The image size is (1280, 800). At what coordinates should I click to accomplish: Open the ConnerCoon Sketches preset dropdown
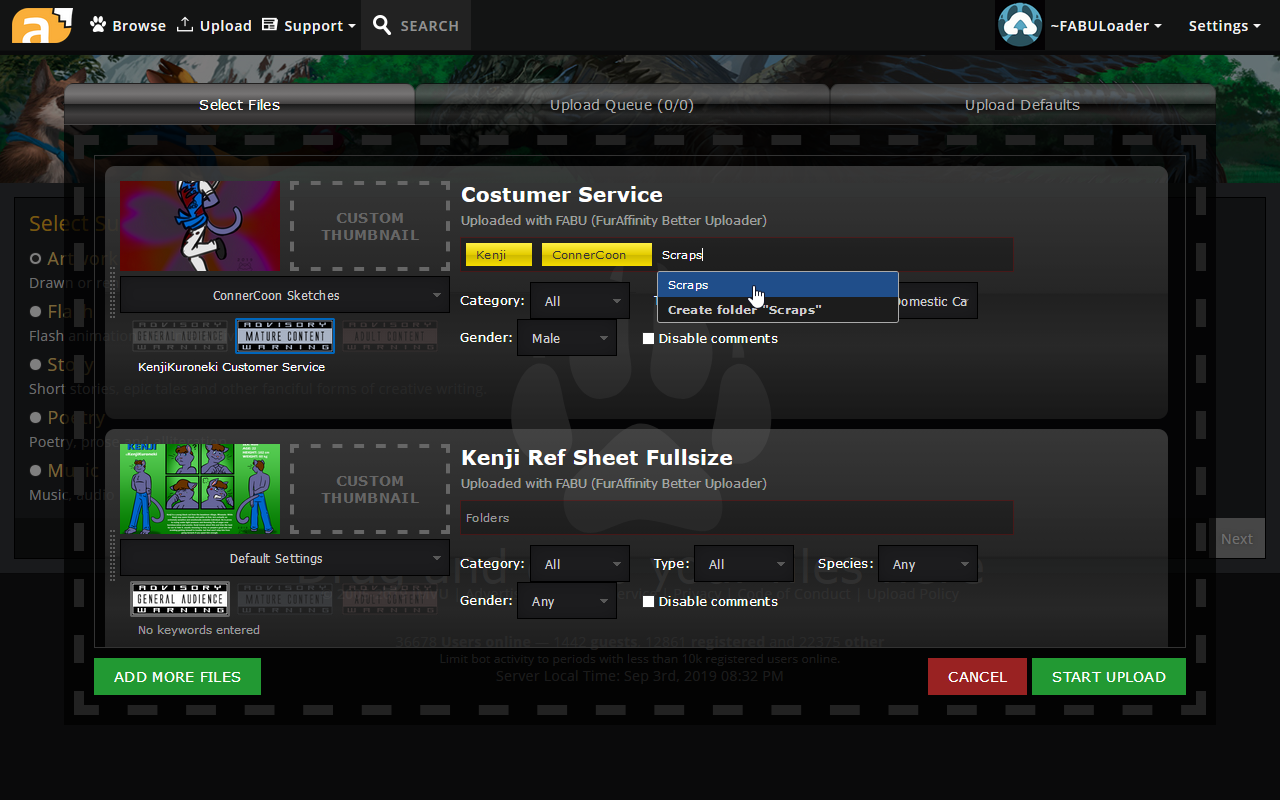285,295
